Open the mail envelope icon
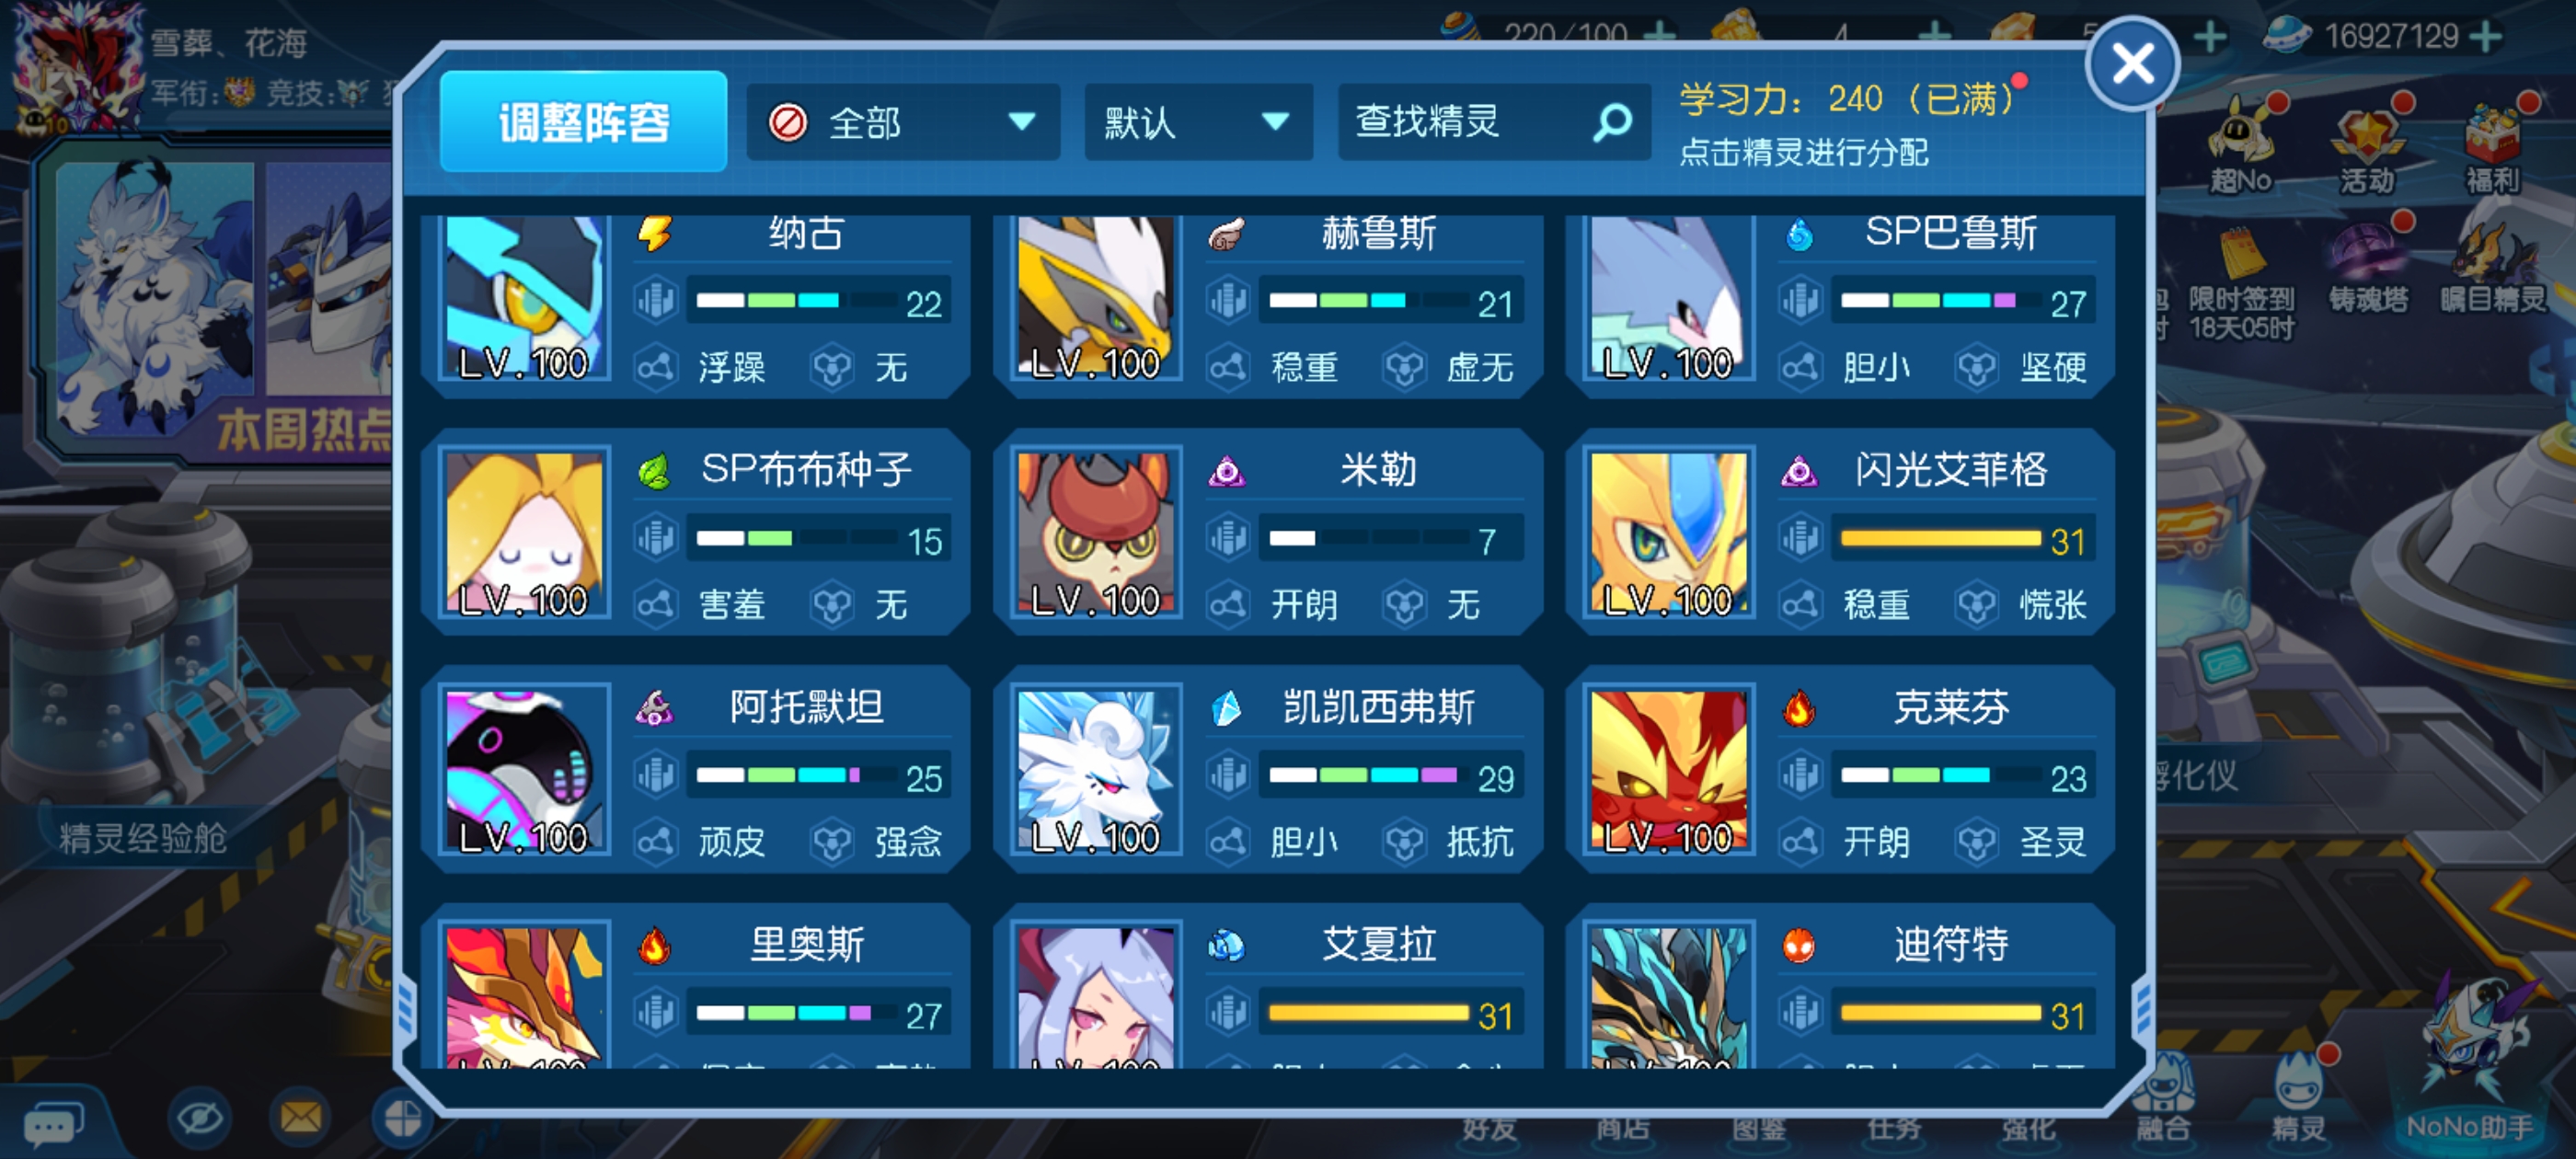Viewport: 2576px width, 1159px height. pyautogui.click(x=301, y=1117)
